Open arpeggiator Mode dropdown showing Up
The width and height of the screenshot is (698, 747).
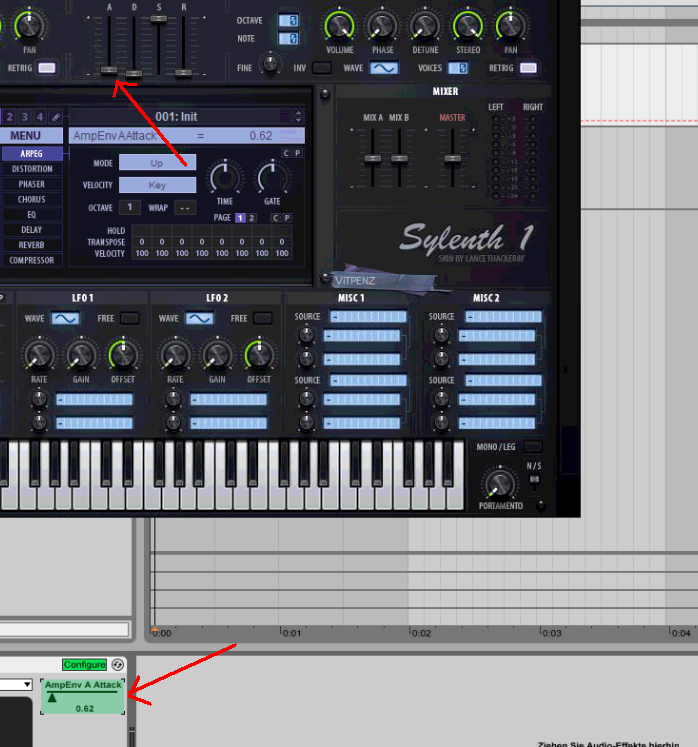(x=157, y=162)
